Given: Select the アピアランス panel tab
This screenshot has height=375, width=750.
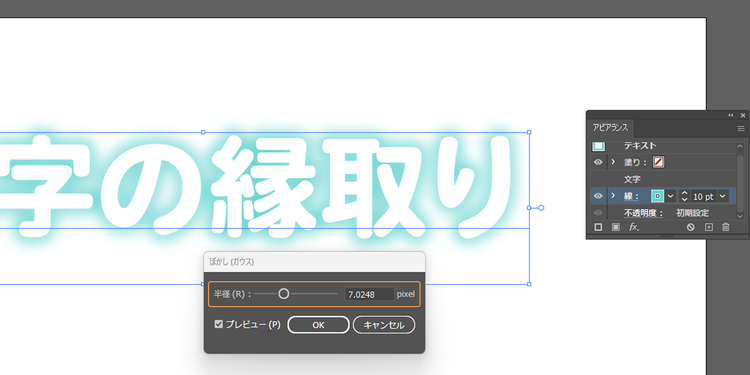Looking at the screenshot, I should (610, 128).
